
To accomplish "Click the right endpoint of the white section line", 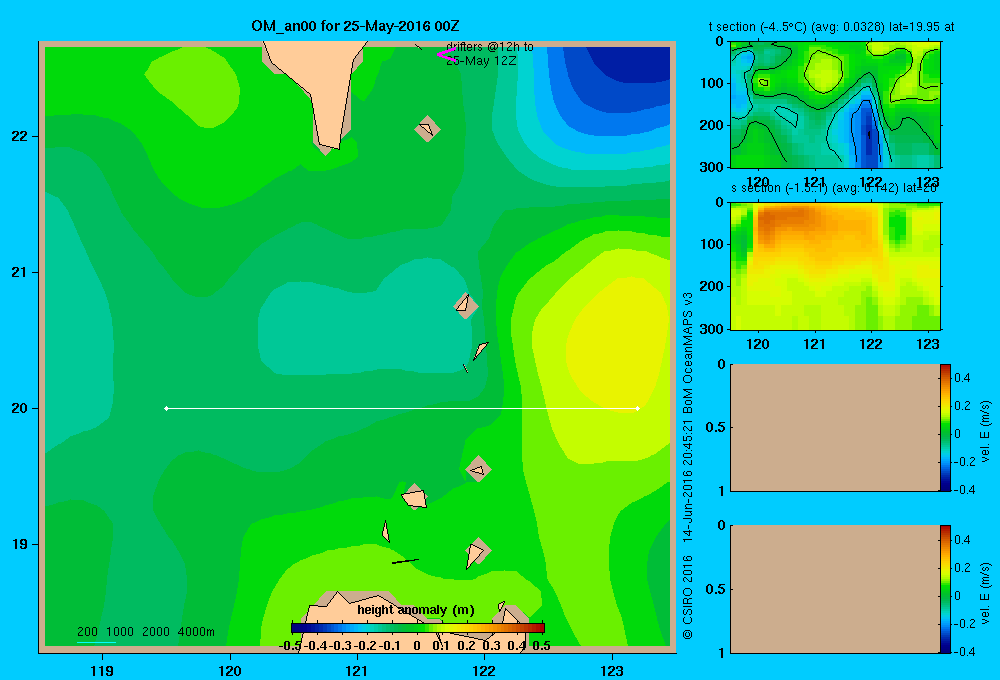I will [x=637, y=408].
